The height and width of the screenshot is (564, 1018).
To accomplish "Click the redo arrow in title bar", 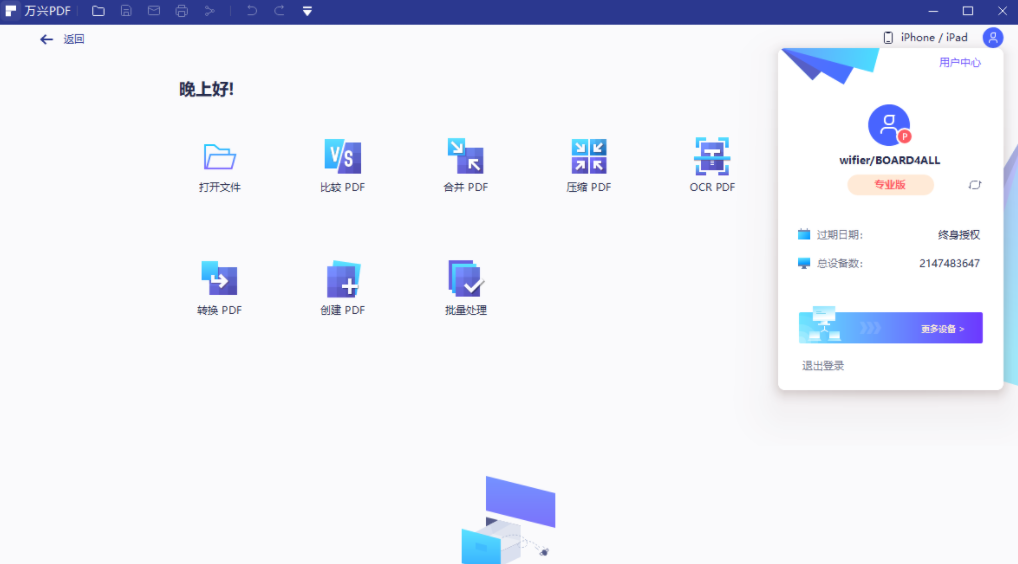I will [279, 11].
